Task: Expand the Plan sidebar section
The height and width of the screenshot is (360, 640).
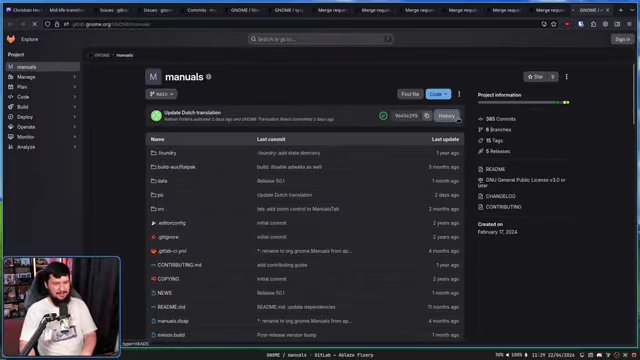Action: coord(42,87)
